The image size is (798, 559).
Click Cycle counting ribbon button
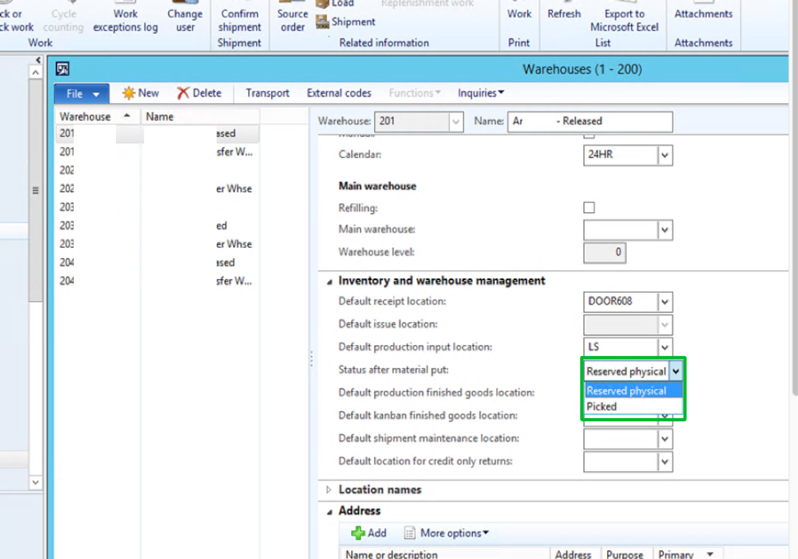64,20
